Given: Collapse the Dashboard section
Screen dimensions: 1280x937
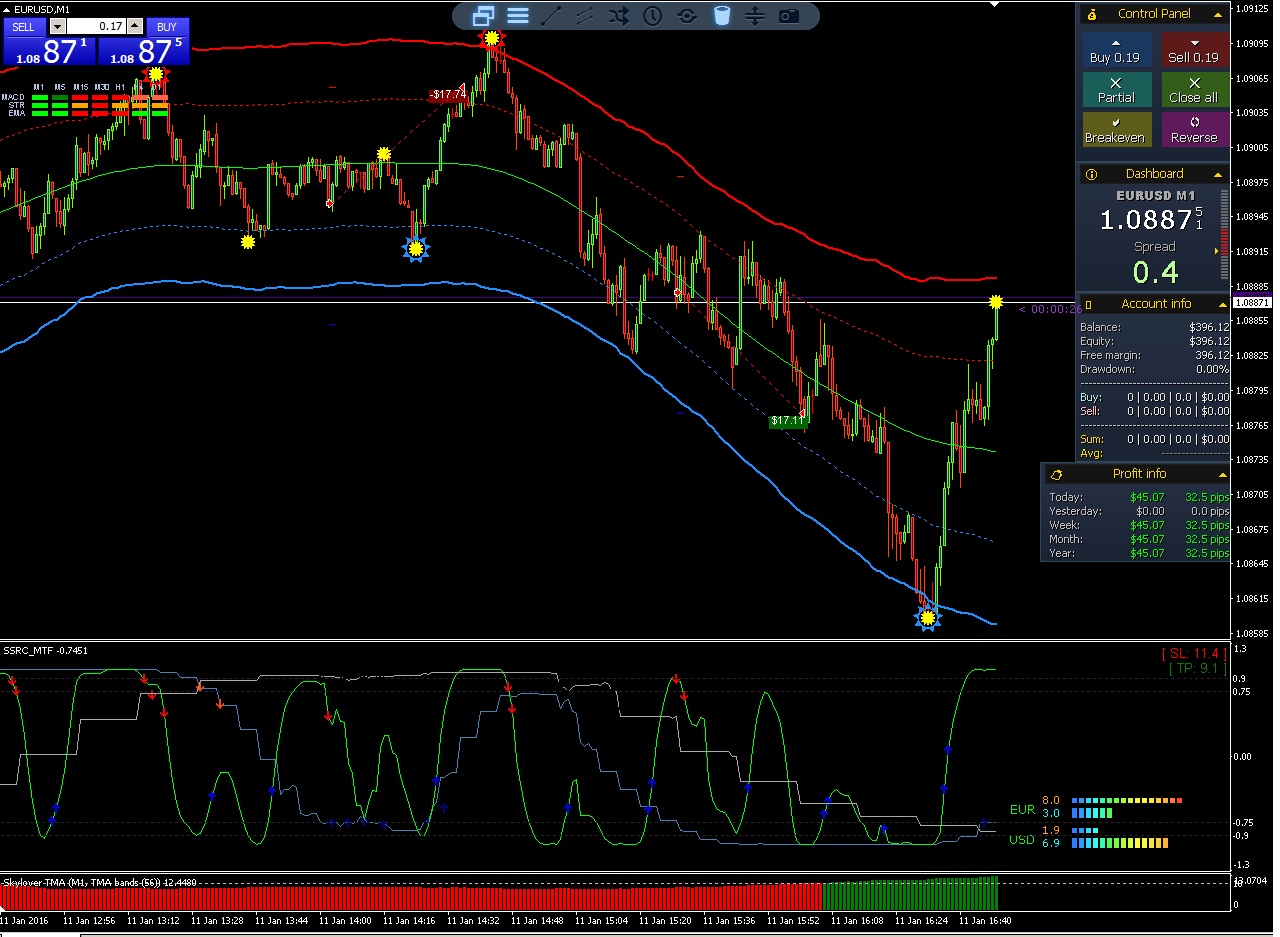Looking at the screenshot, I should coord(1219,174).
